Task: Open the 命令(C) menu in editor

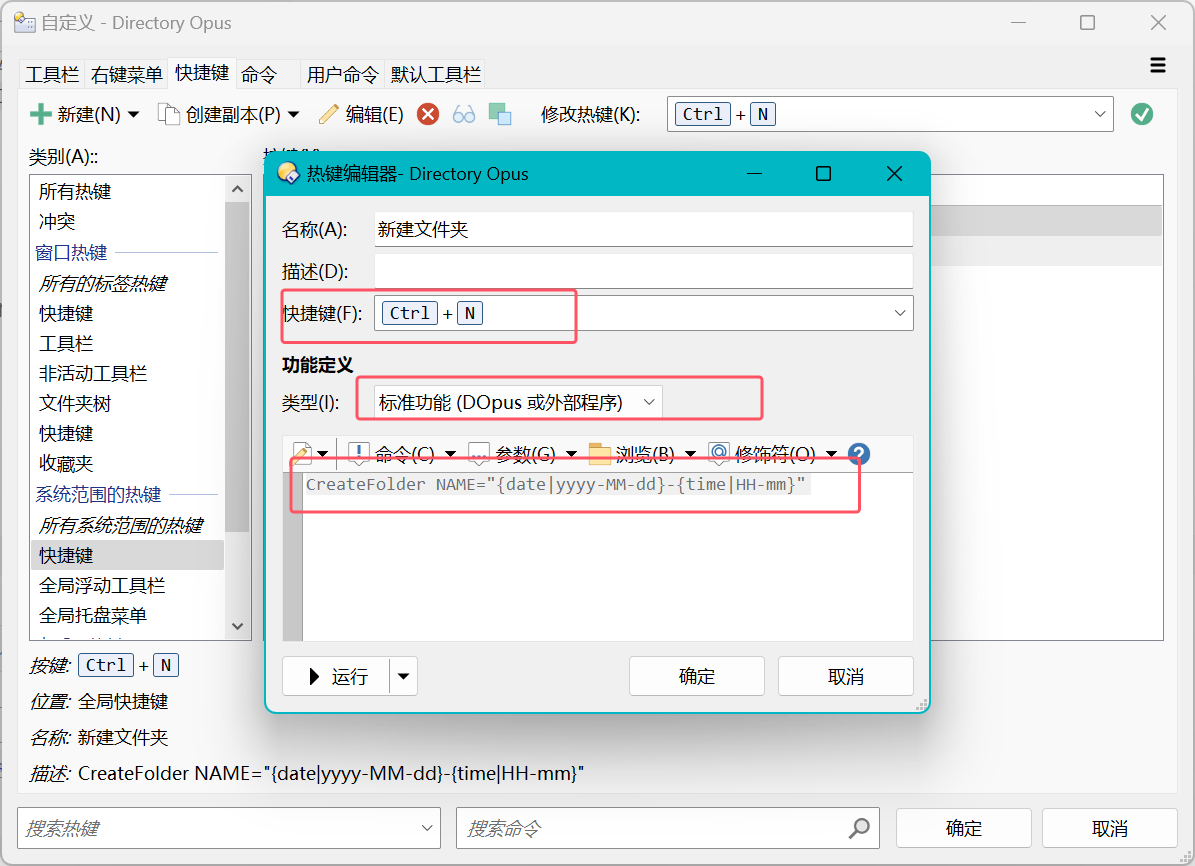Action: click(402, 454)
